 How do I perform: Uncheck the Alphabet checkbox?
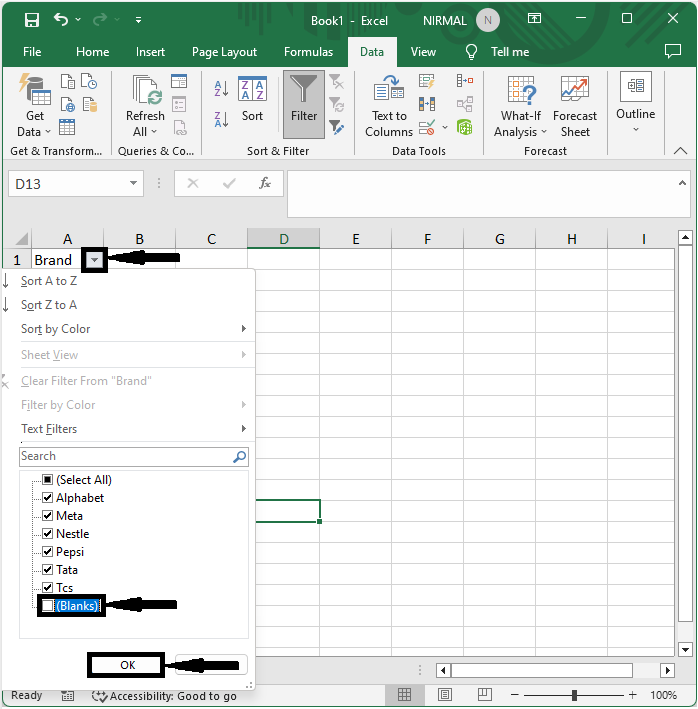click(x=47, y=497)
